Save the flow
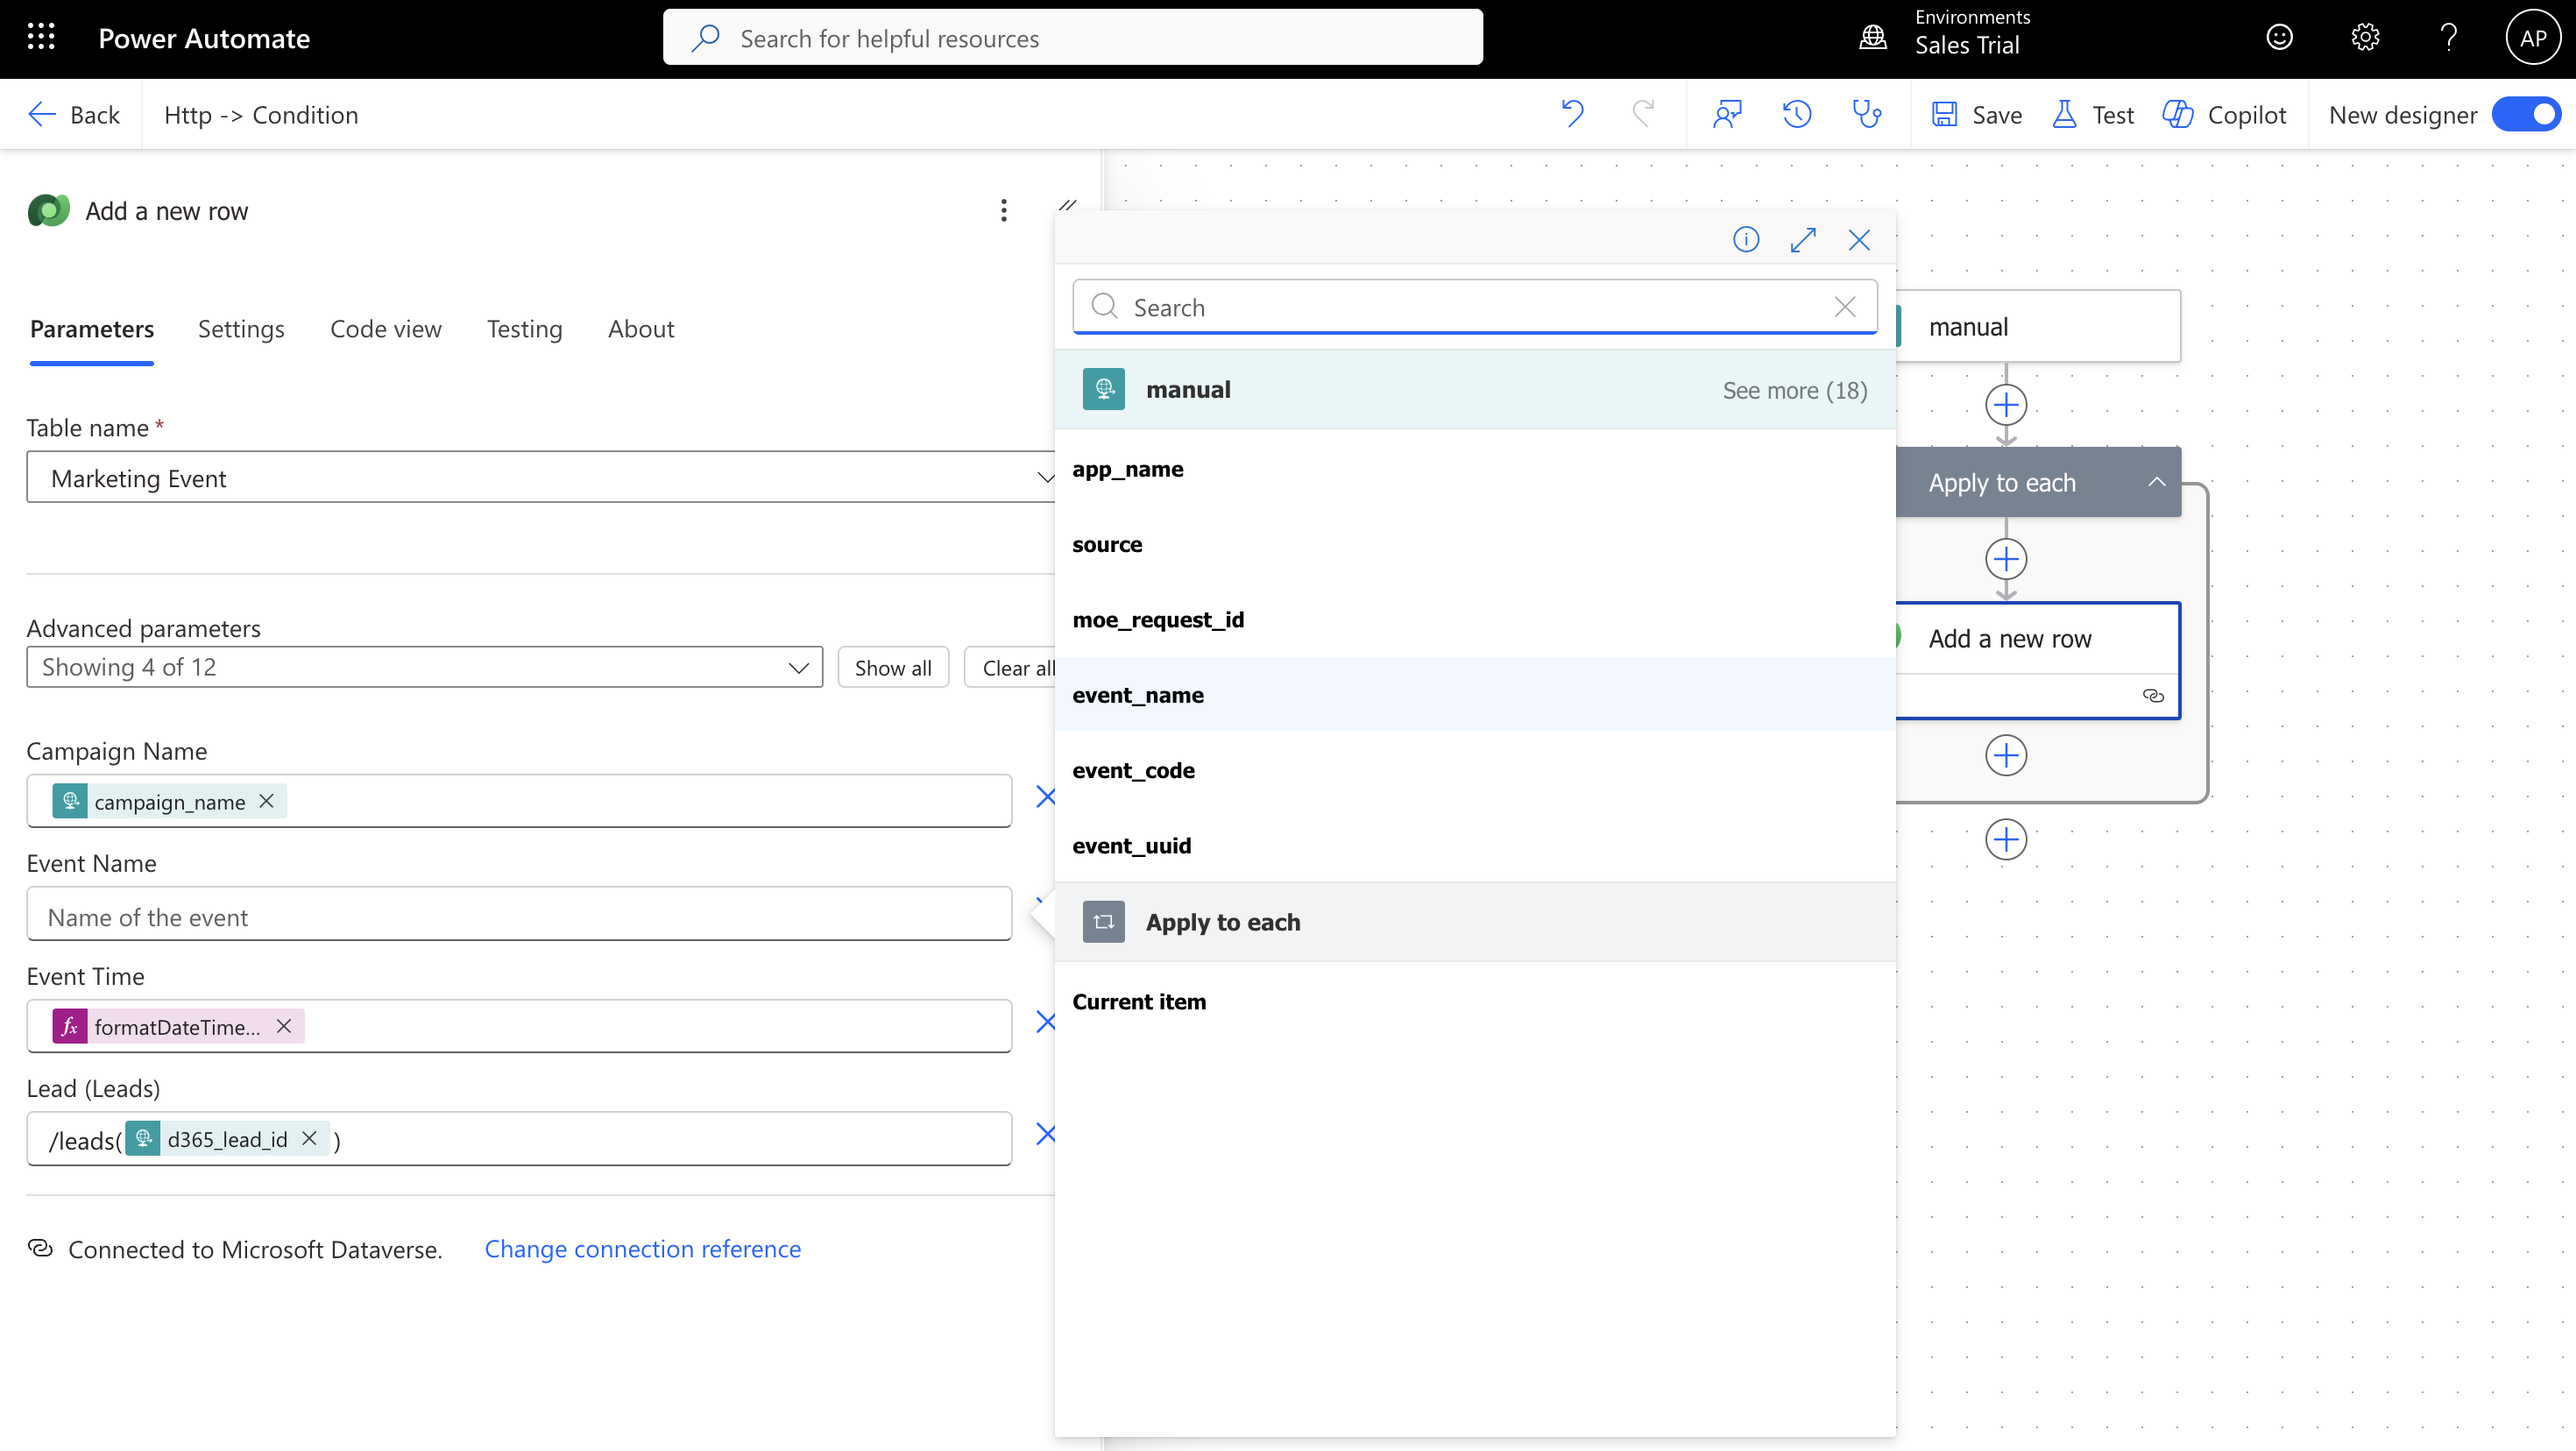 coord(1976,114)
